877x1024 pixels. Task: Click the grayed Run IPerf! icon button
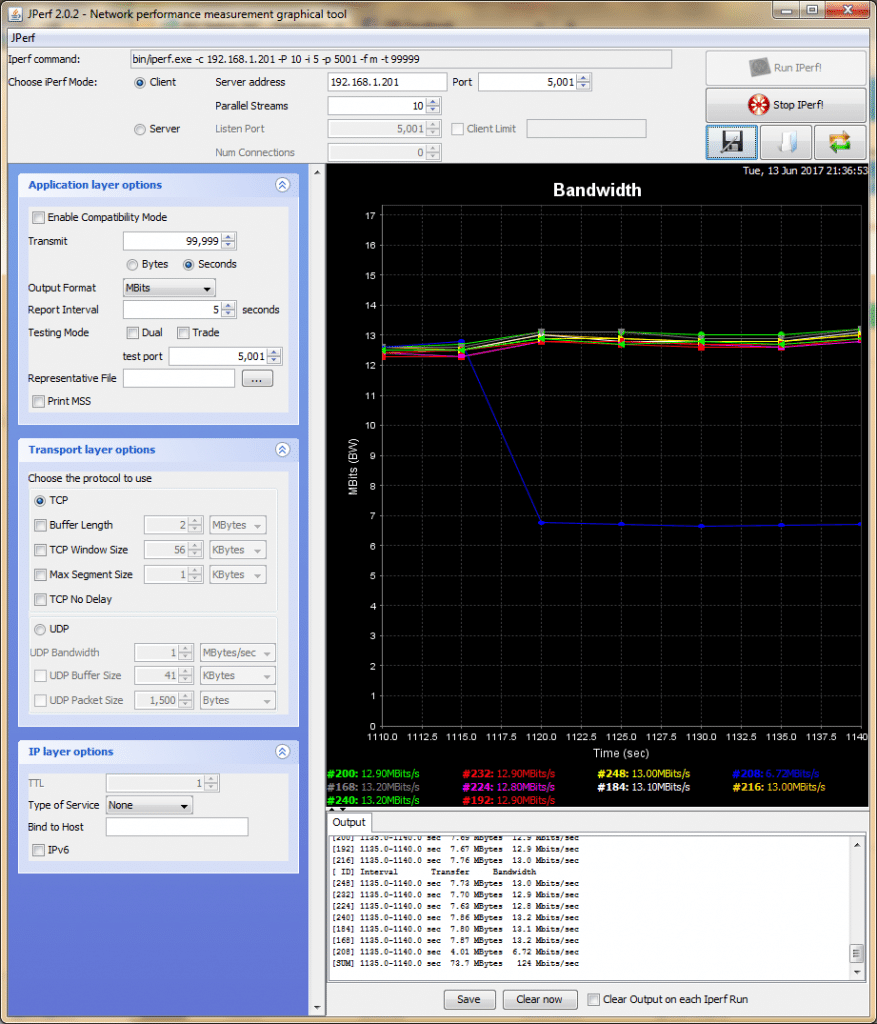tap(785, 68)
